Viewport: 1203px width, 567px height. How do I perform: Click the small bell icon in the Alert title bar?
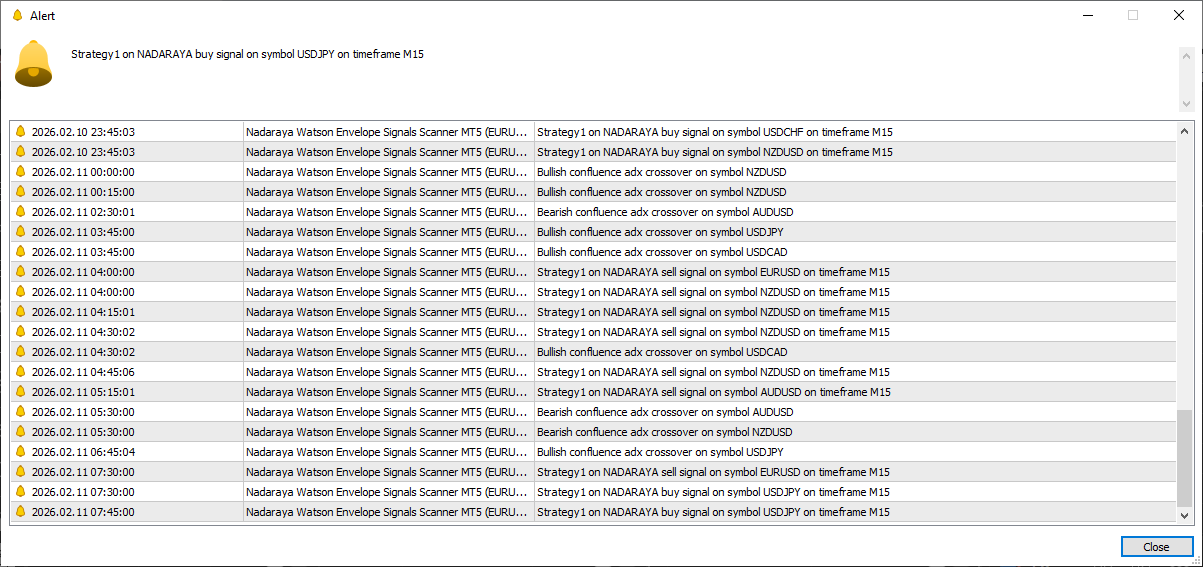pyautogui.click(x=16, y=15)
